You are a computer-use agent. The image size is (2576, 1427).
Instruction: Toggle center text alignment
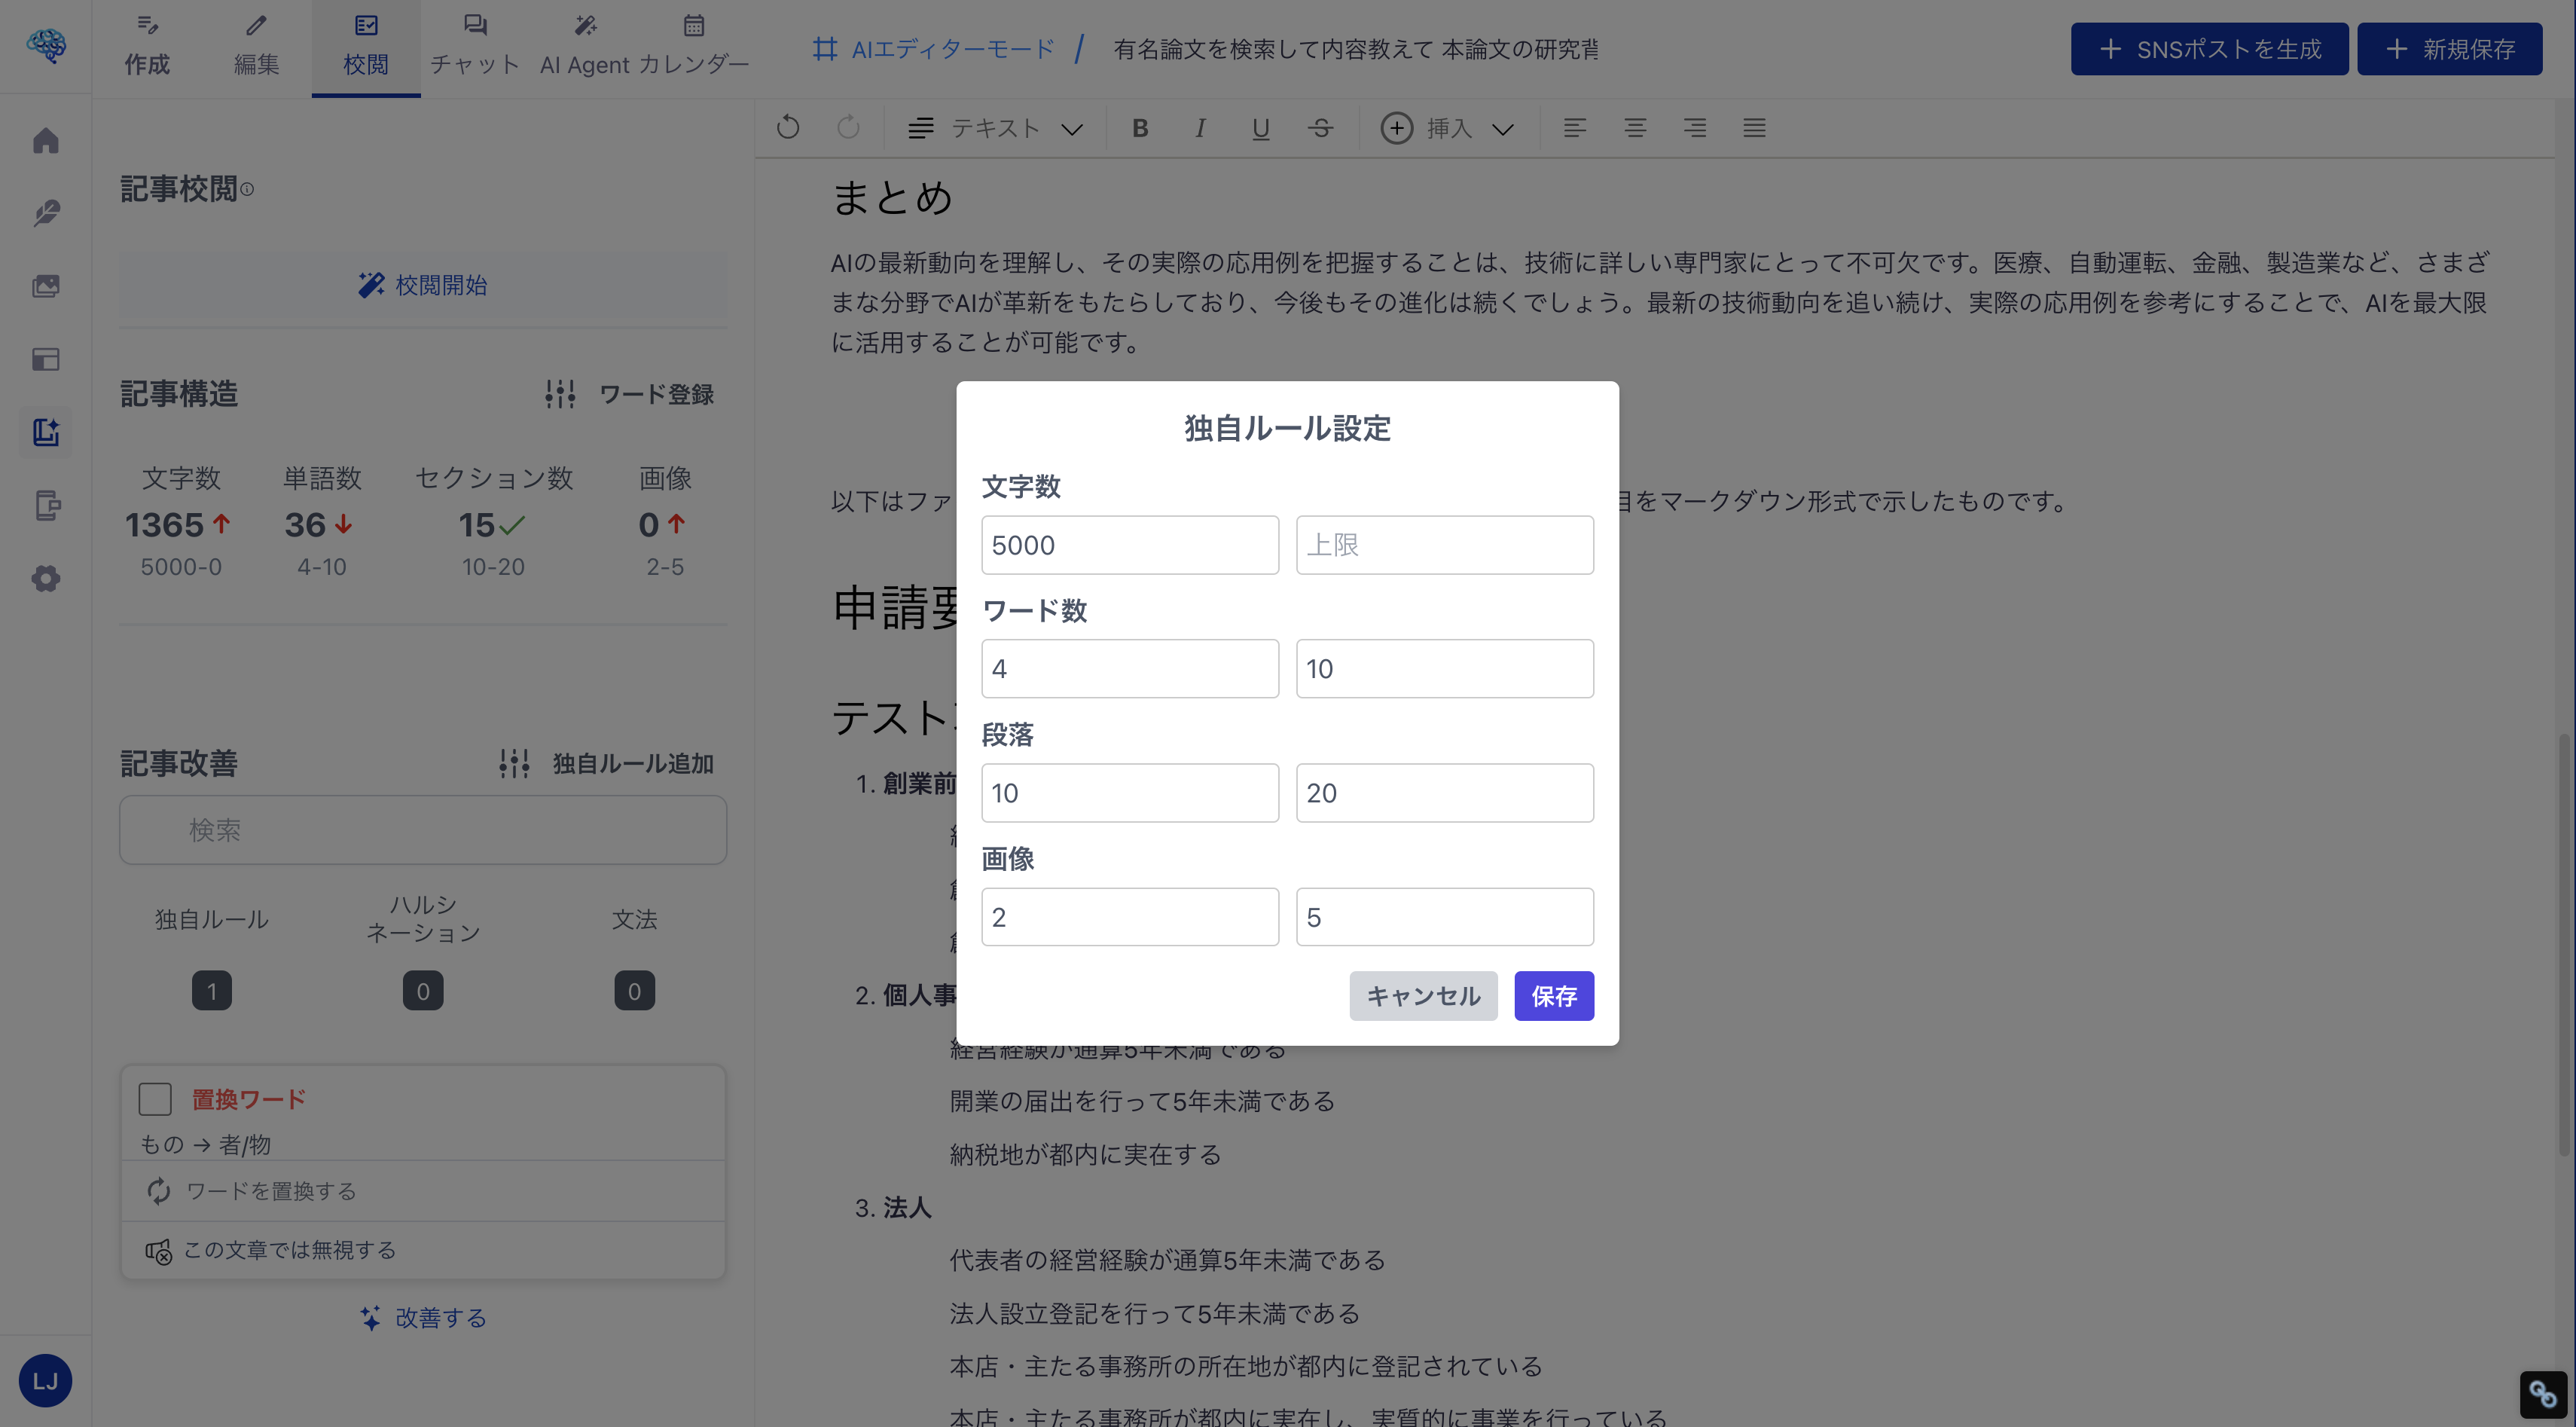coord(1634,128)
